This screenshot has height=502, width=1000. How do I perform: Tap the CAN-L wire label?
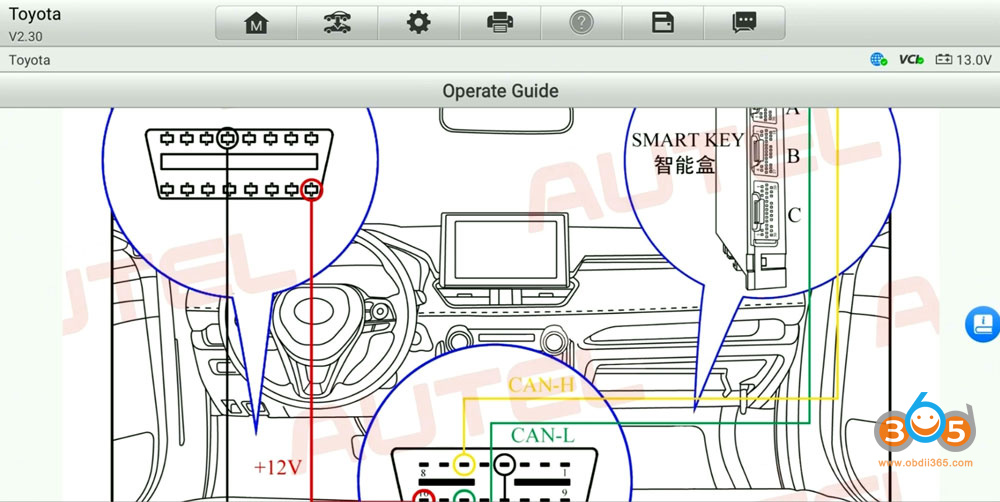(543, 436)
